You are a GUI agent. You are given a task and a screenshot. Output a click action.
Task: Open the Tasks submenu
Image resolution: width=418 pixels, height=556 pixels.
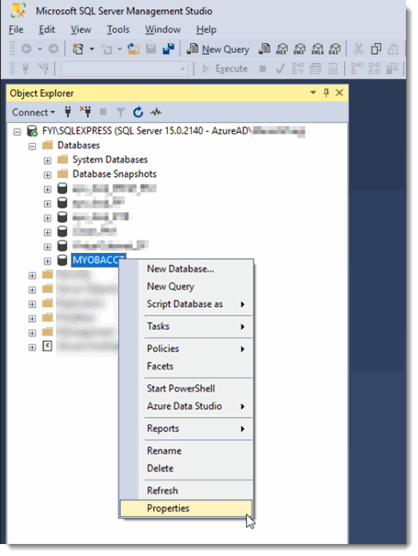[x=186, y=326]
